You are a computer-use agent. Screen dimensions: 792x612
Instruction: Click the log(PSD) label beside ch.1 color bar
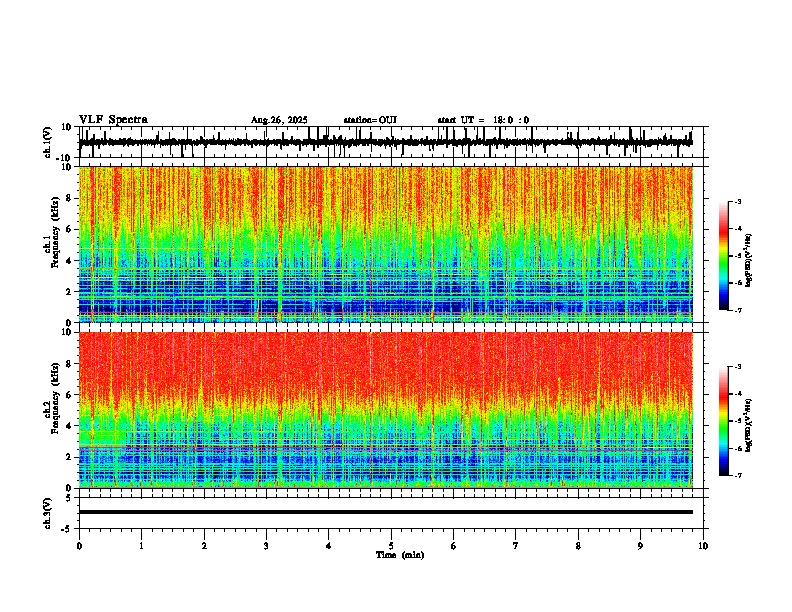748,260
